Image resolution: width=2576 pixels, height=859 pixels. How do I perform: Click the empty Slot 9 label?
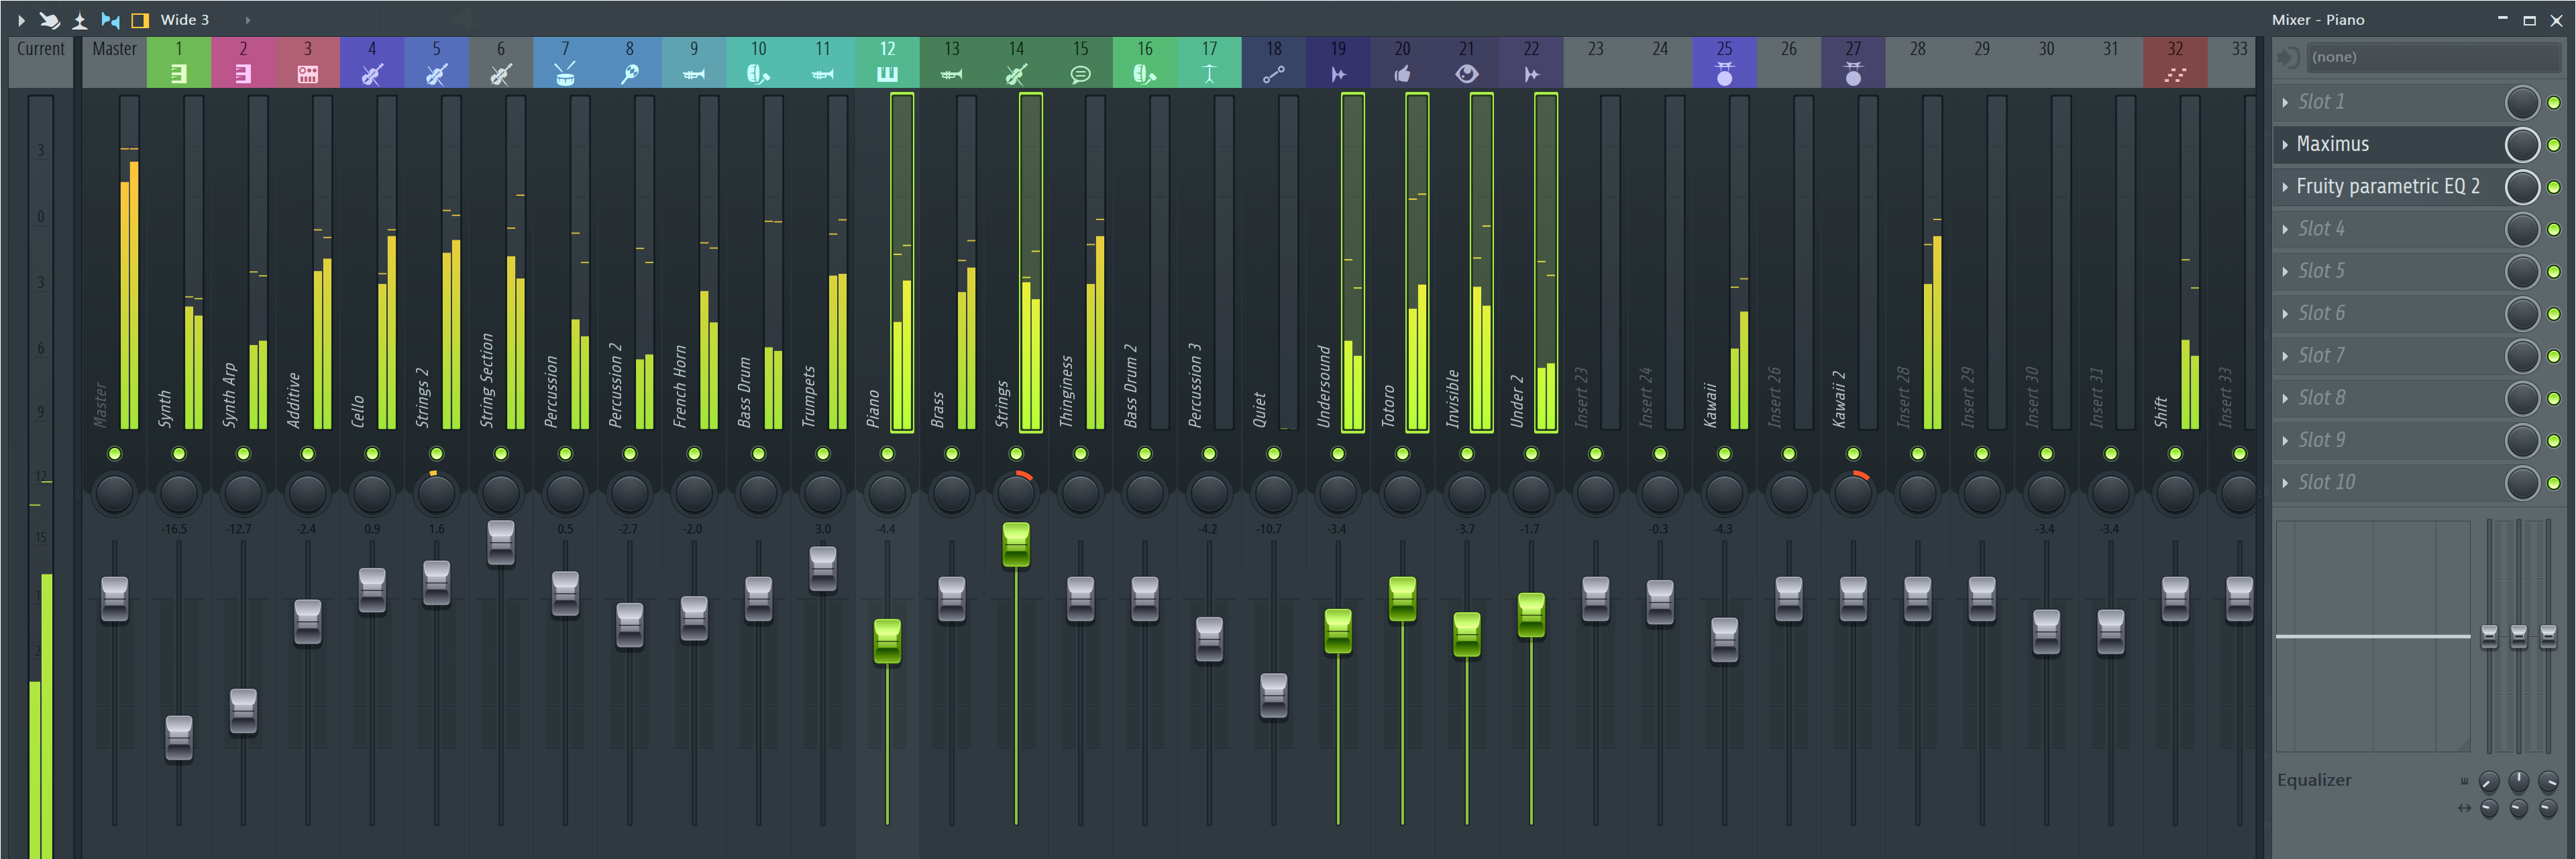click(2320, 440)
